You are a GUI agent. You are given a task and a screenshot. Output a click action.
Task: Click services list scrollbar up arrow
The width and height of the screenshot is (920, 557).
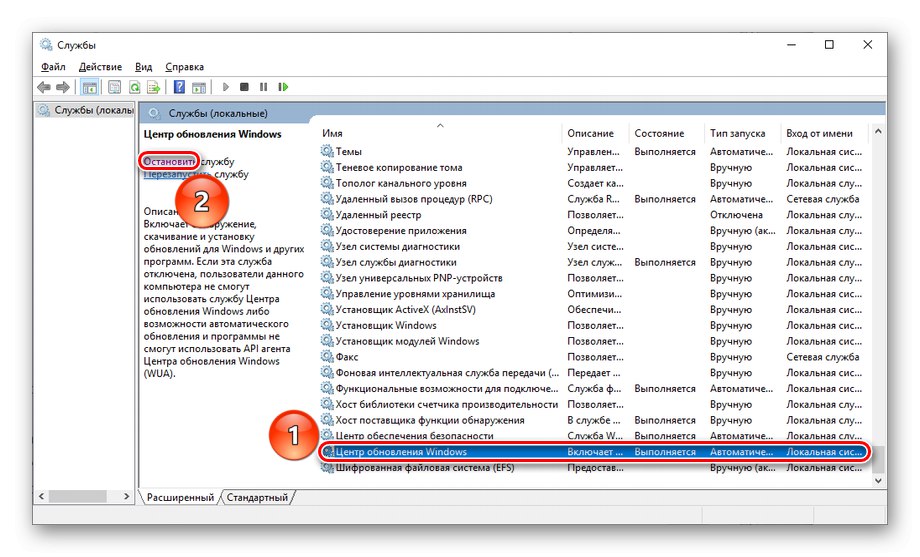pos(878,131)
